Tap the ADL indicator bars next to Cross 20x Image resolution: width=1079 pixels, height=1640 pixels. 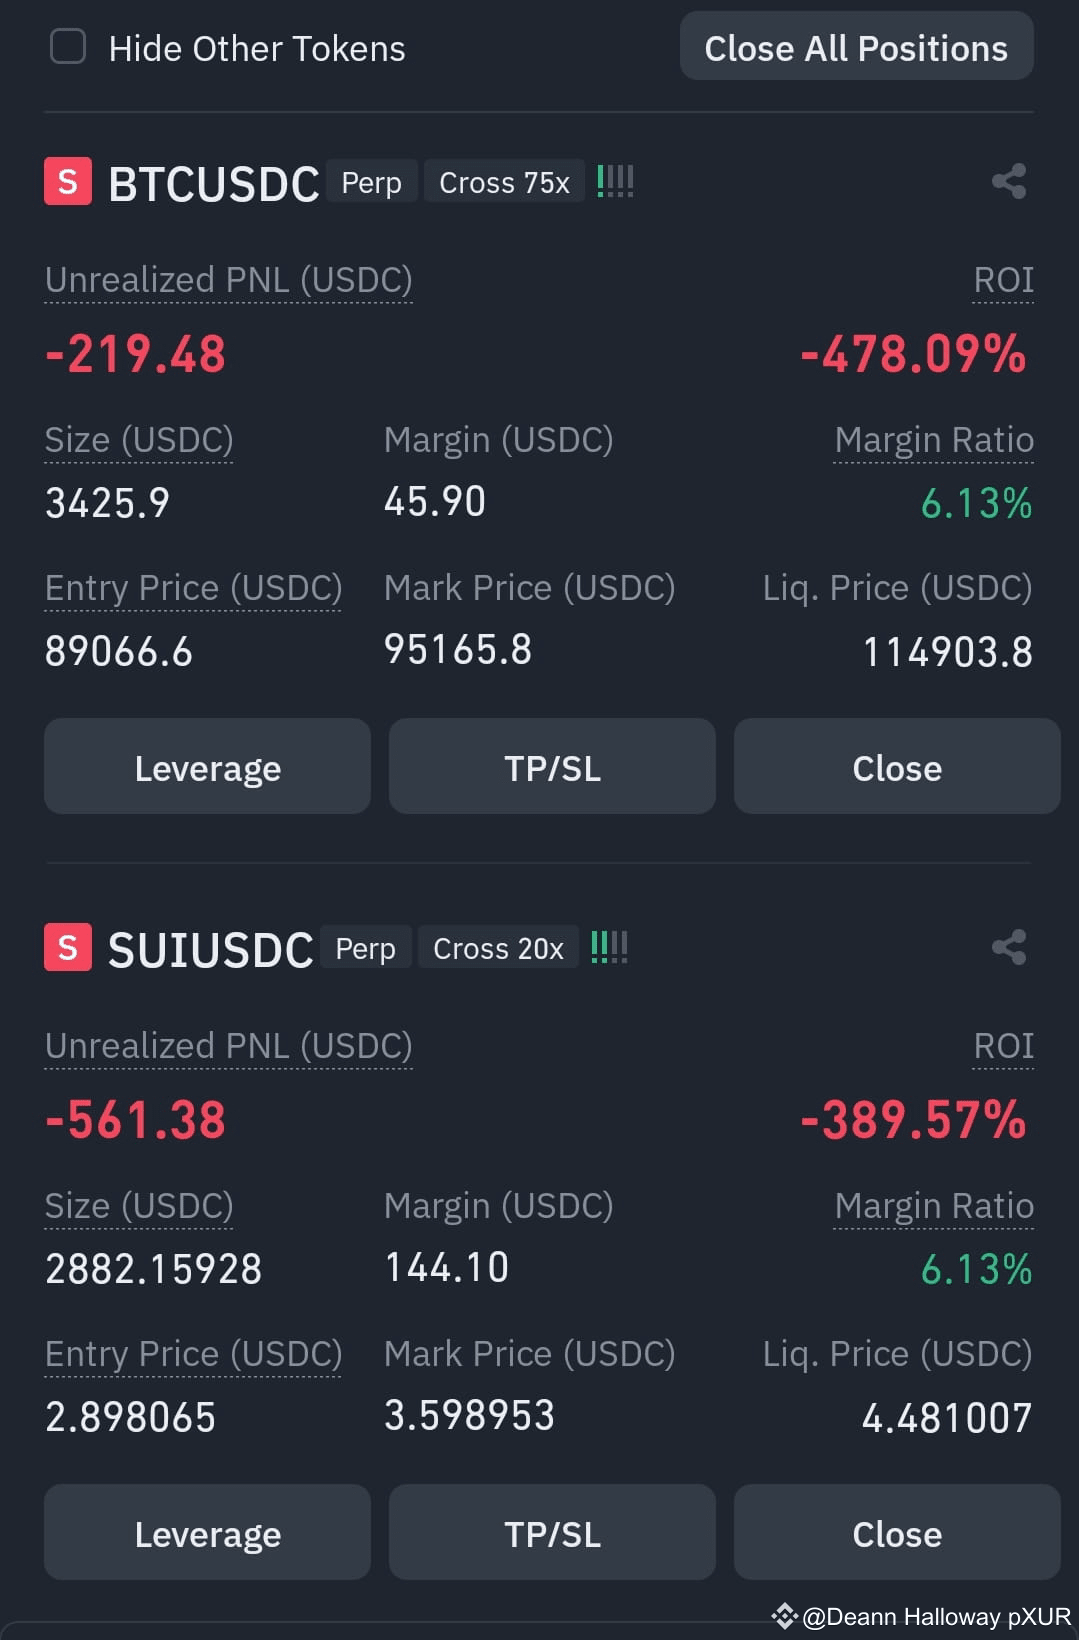[x=609, y=947]
